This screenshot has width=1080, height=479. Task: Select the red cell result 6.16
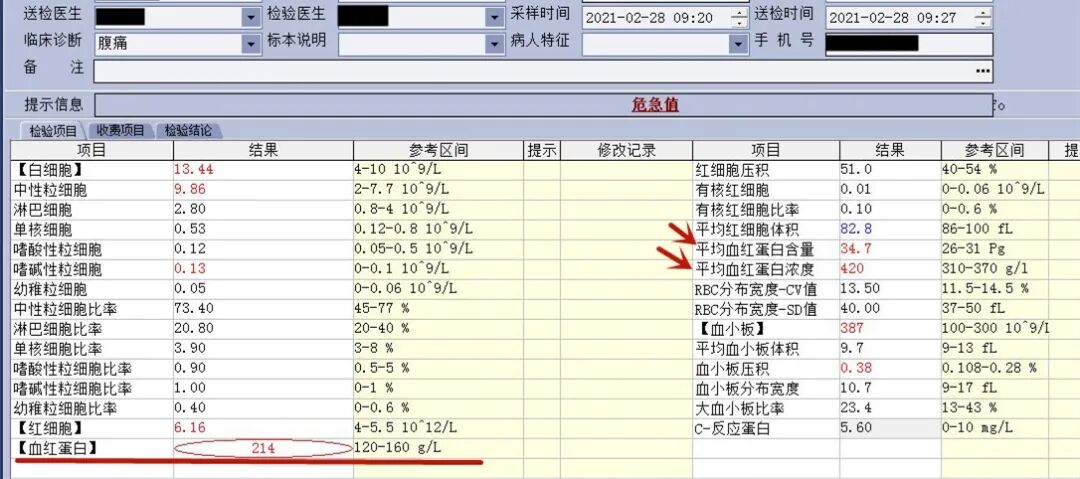(190, 429)
